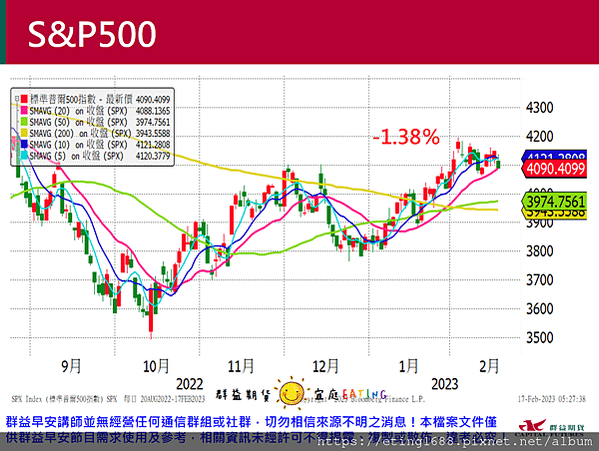Image resolution: width=599 pixels, height=451 pixels.
Task: Select the 標準普爾500指數 - 最新價 legend label
Action: point(81,99)
